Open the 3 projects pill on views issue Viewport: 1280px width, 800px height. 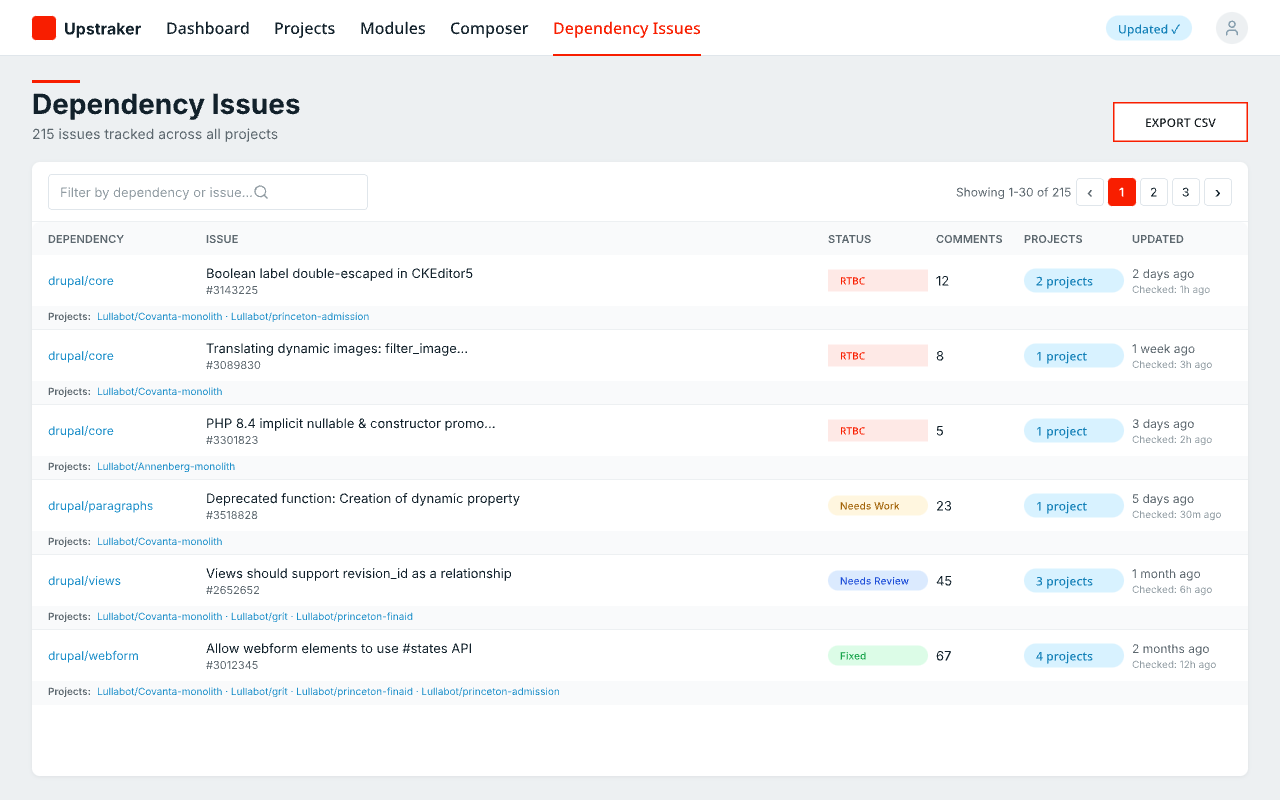pyautogui.click(x=1073, y=580)
